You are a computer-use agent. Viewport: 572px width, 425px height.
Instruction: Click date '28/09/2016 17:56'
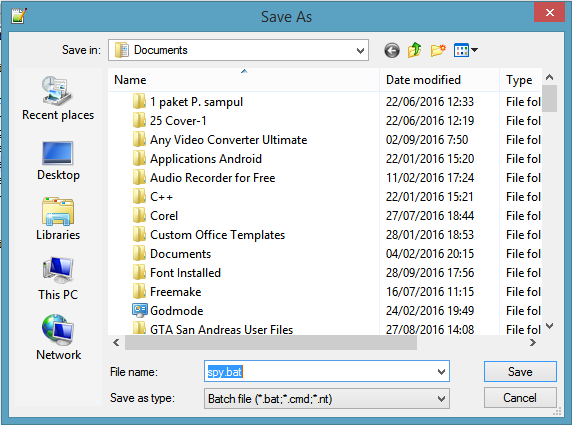click(x=430, y=273)
